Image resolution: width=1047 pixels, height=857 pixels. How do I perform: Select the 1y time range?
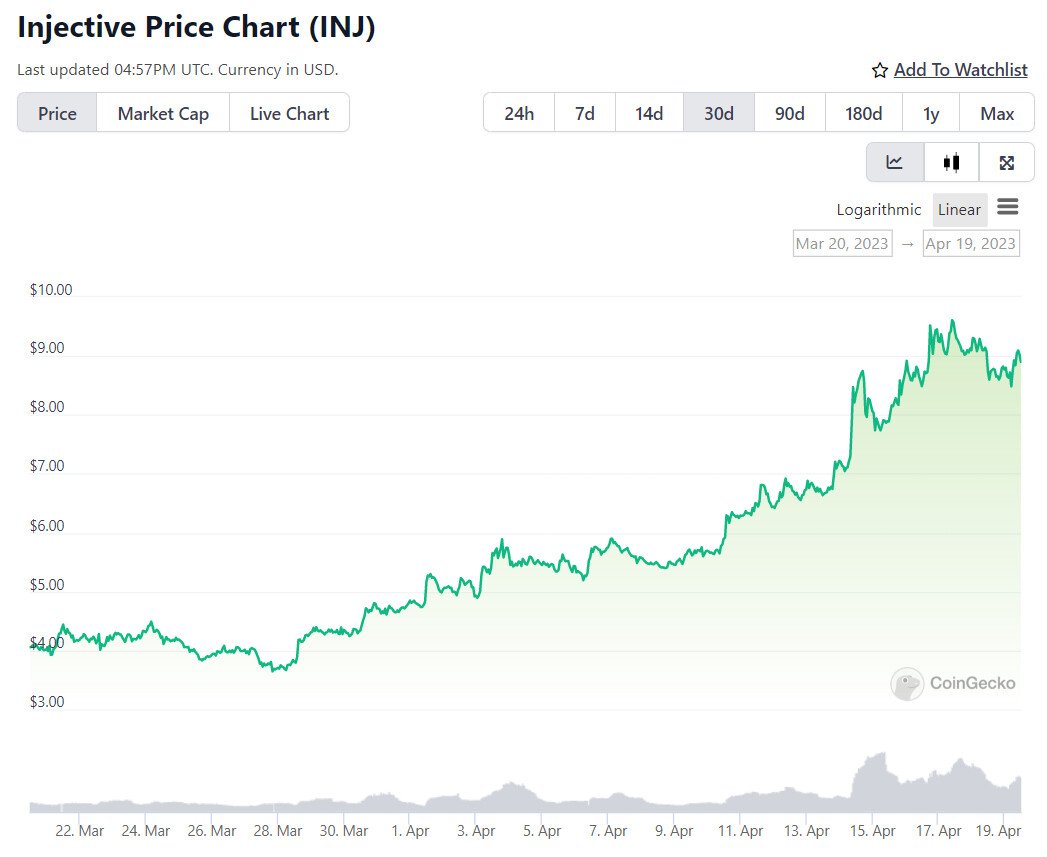point(931,113)
